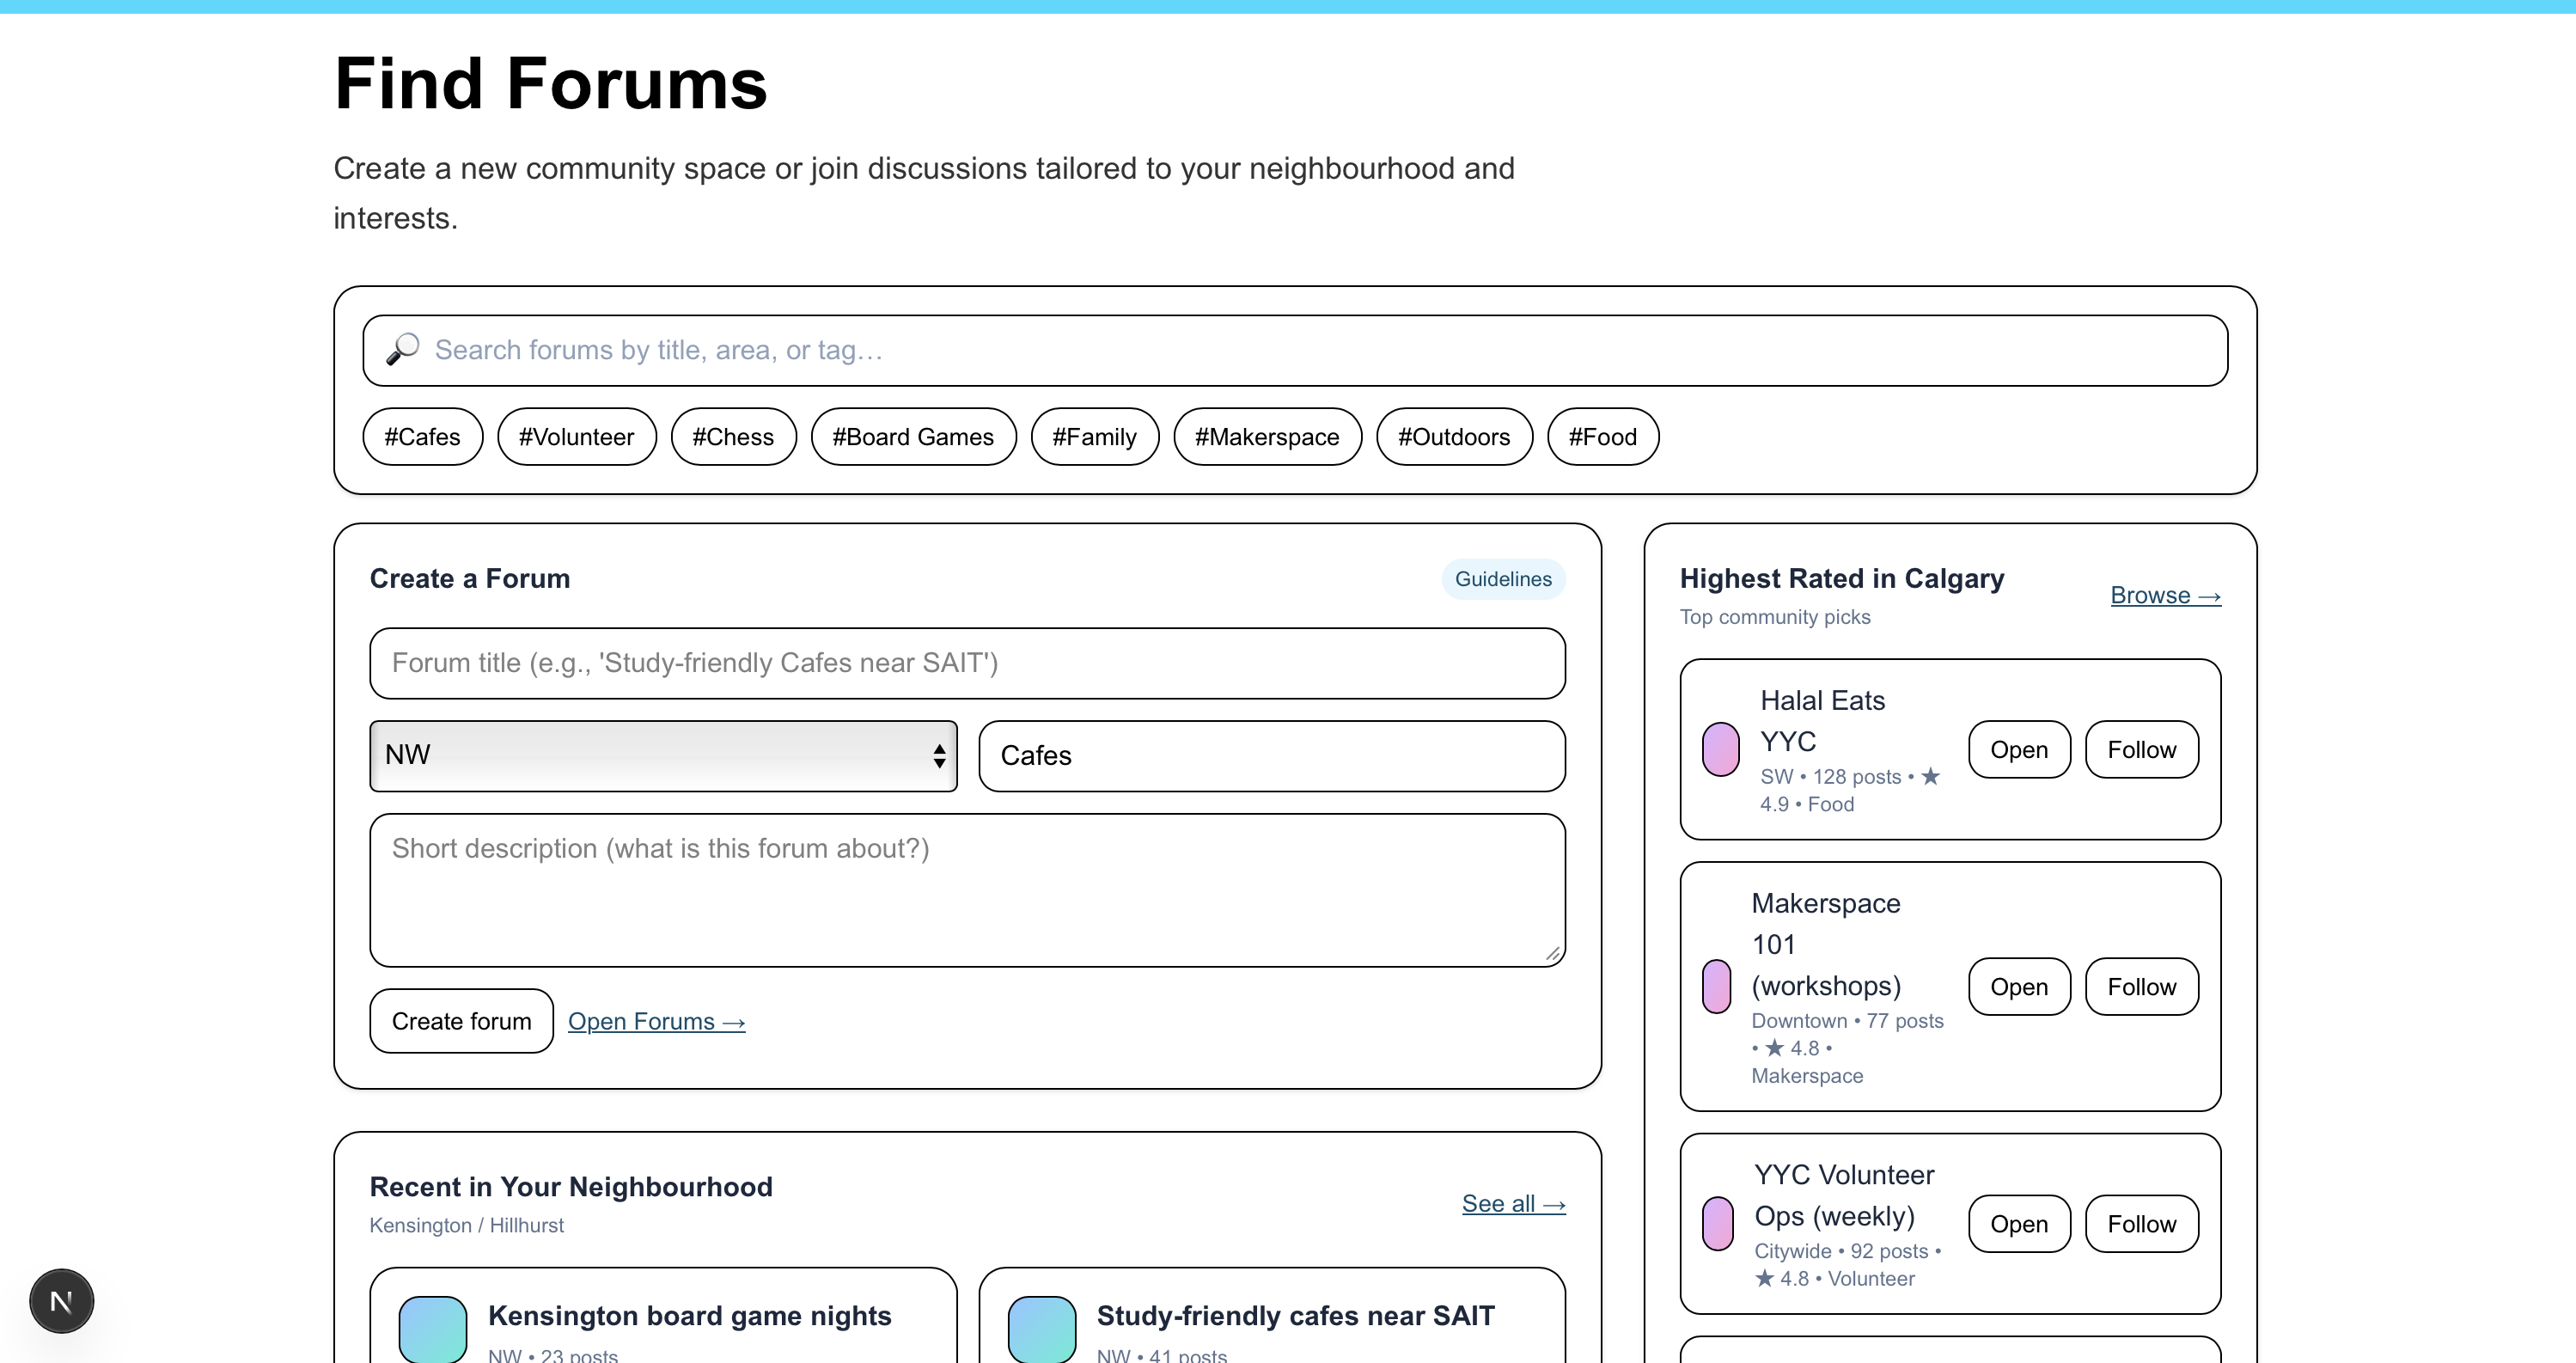
Task: Click the Next.js dev tools N badge
Action: pos(61,1301)
